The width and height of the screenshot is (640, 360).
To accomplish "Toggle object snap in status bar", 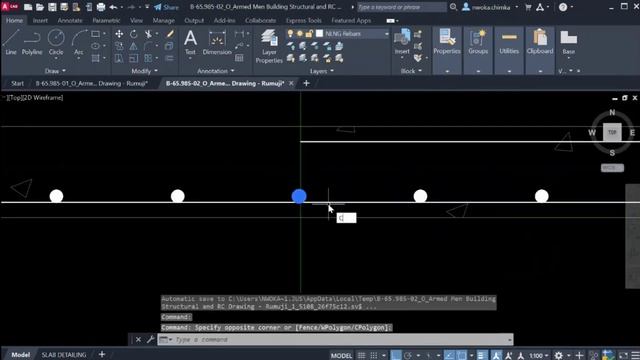I will pyautogui.click(x=461, y=356).
